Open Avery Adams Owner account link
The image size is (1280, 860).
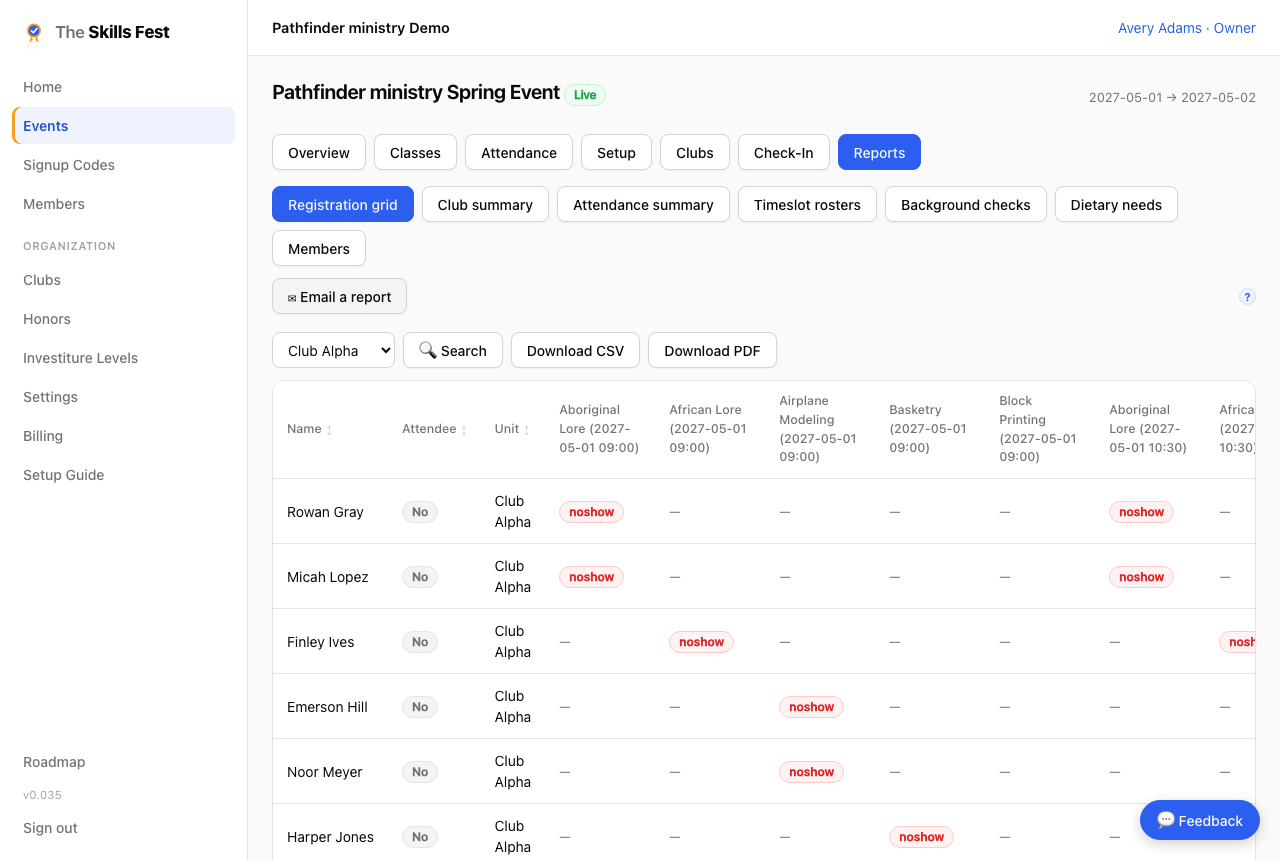pos(1187,28)
